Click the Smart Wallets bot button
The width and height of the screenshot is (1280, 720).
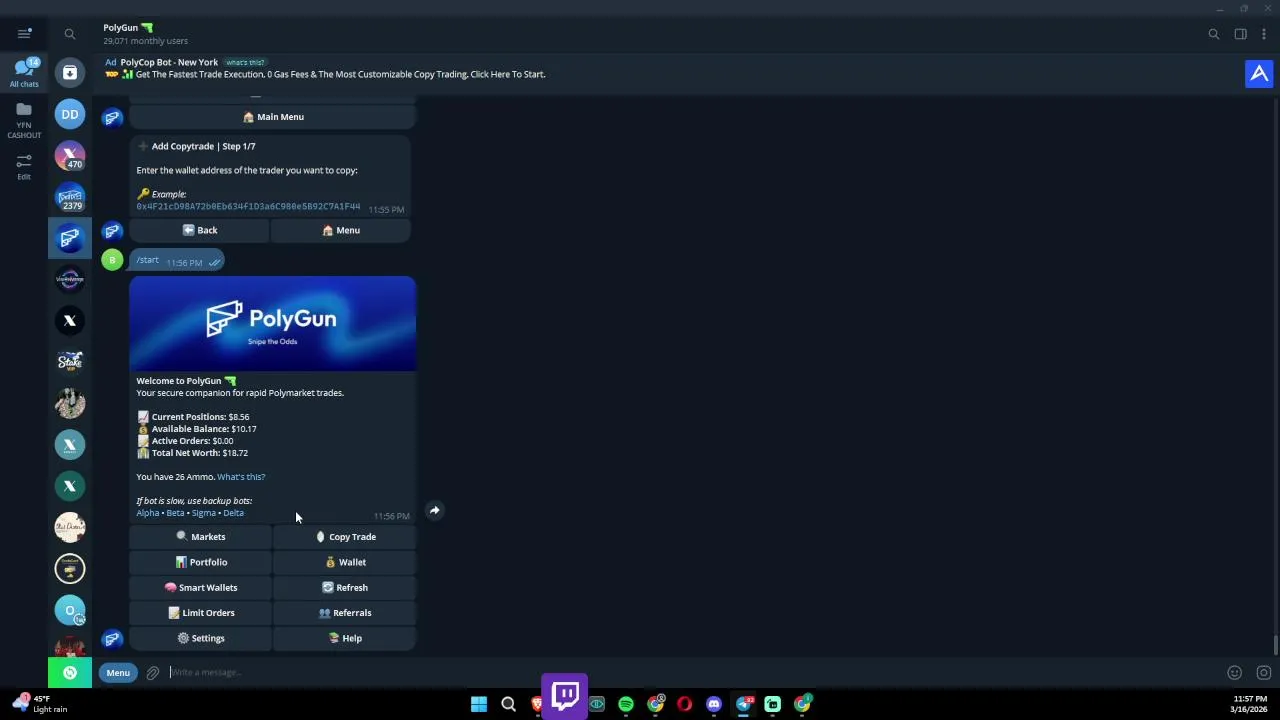point(200,588)
